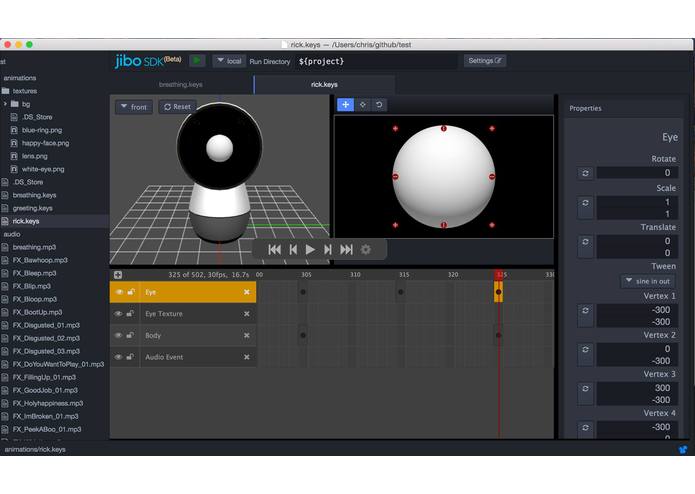Remove the Eye layer
695x494 pixels.
tap(247, 292)
